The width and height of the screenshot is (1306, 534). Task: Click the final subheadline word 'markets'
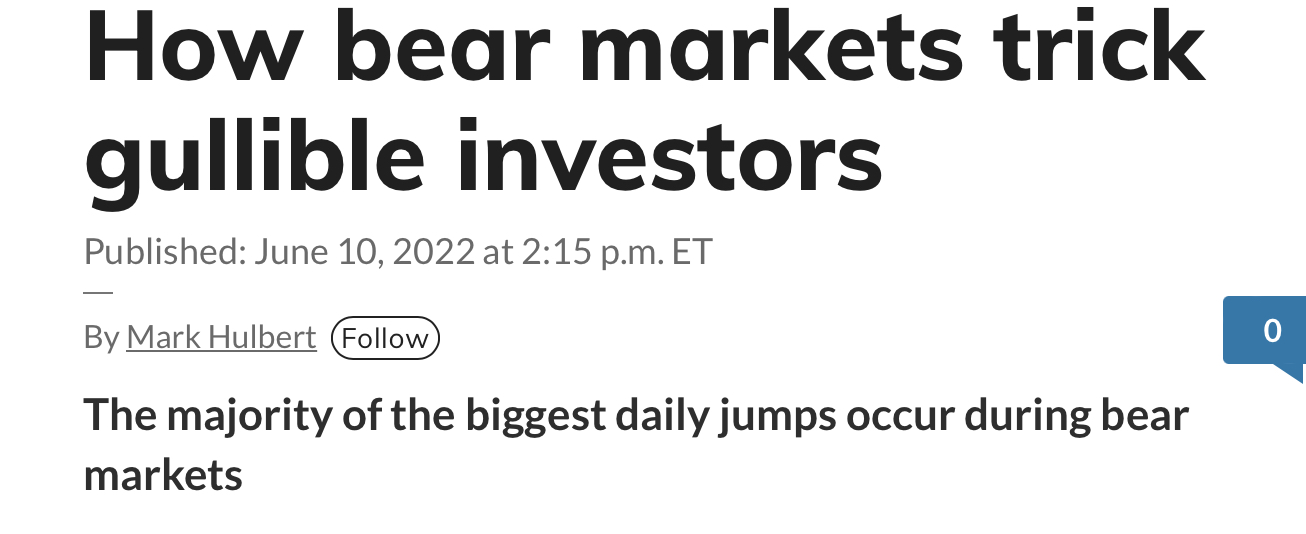[163, 475]
